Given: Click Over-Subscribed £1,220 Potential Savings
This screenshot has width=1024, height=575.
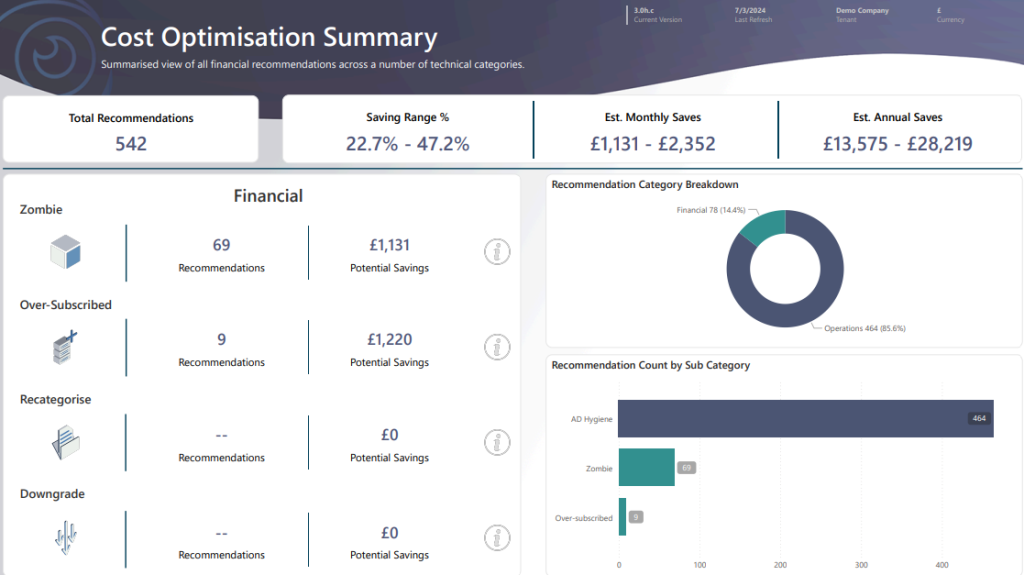Looking at the screenshot, I should click(x=389, y=340).
